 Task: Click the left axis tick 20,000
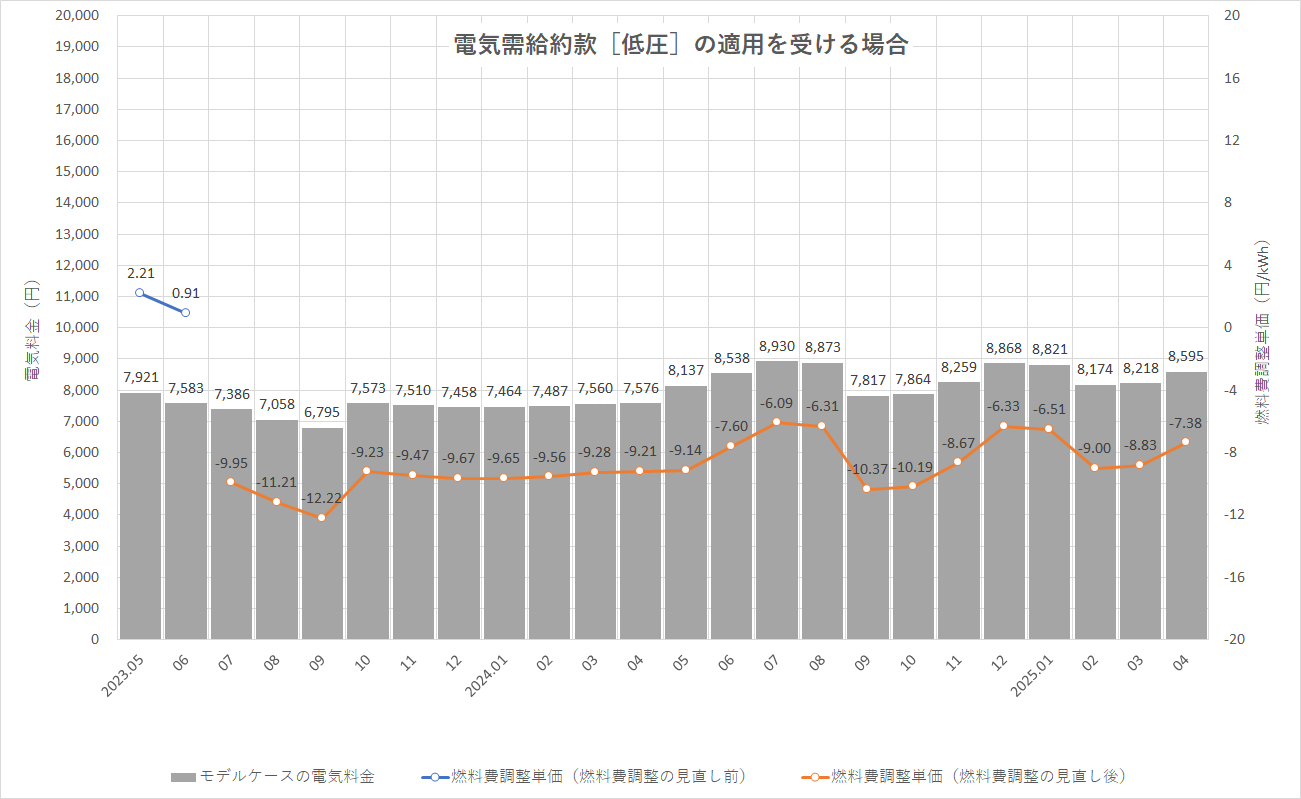pos(79,16)
